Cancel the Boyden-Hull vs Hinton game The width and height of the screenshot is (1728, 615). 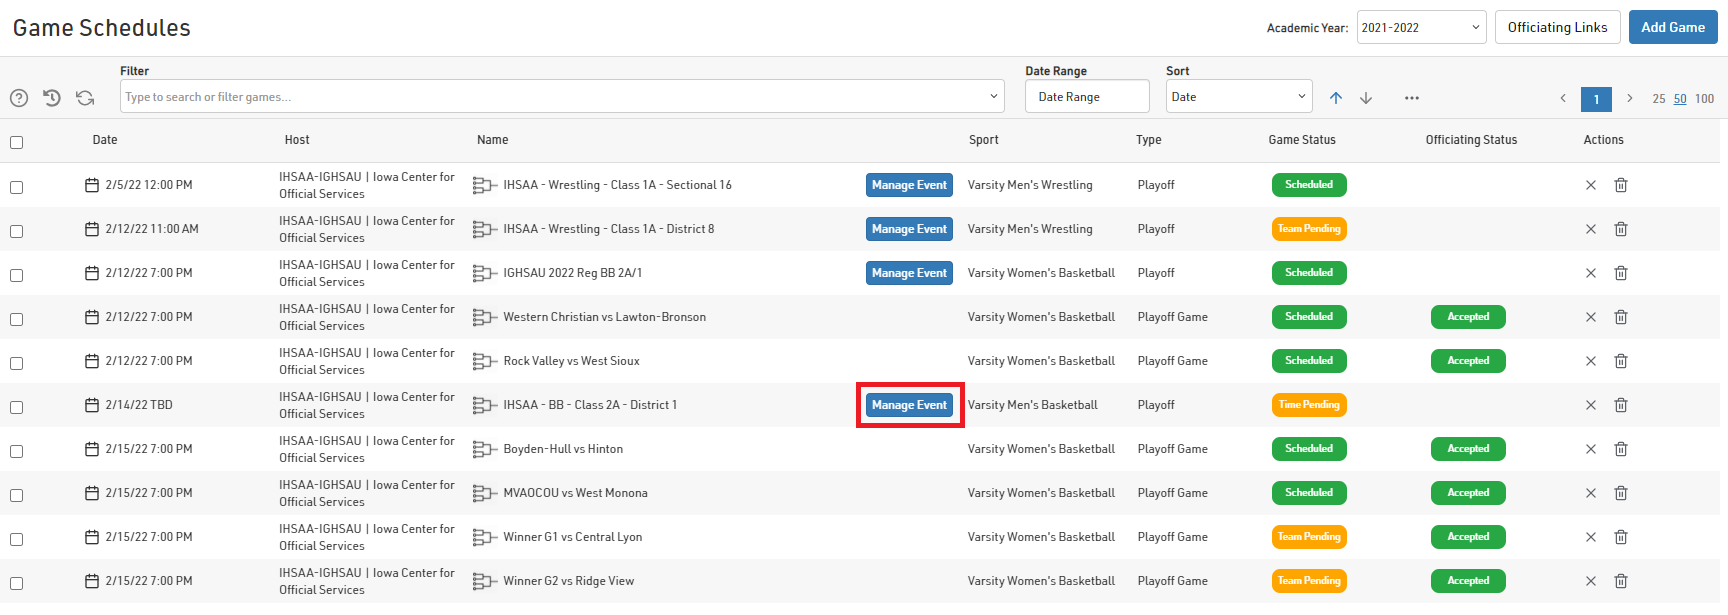click(1591, 449)
